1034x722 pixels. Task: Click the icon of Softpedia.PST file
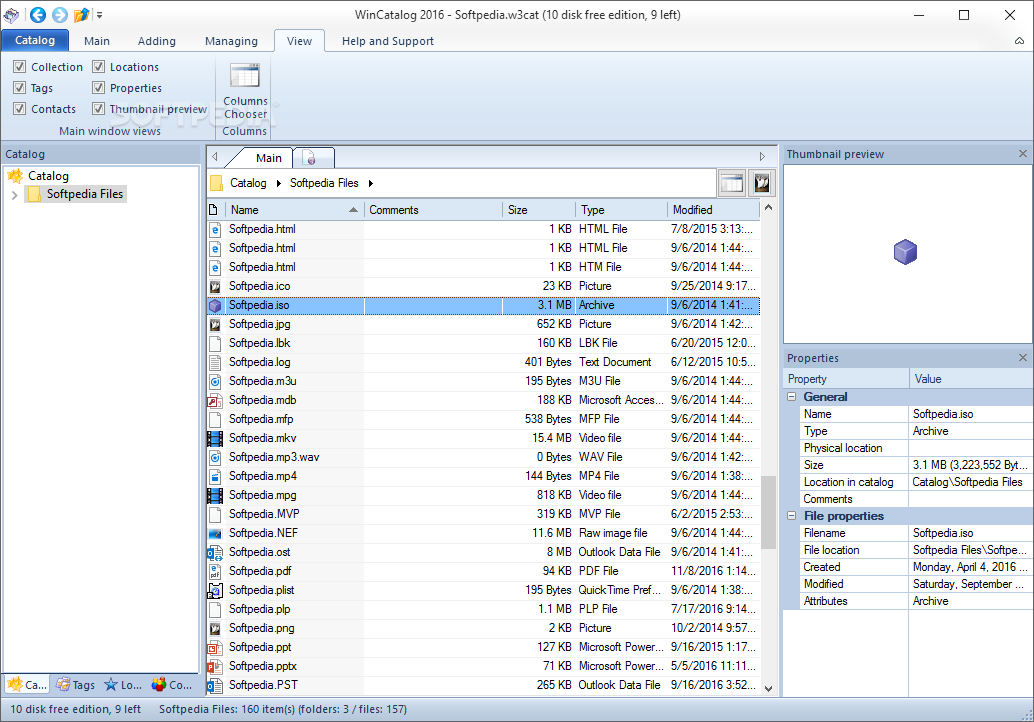point(215,686)
